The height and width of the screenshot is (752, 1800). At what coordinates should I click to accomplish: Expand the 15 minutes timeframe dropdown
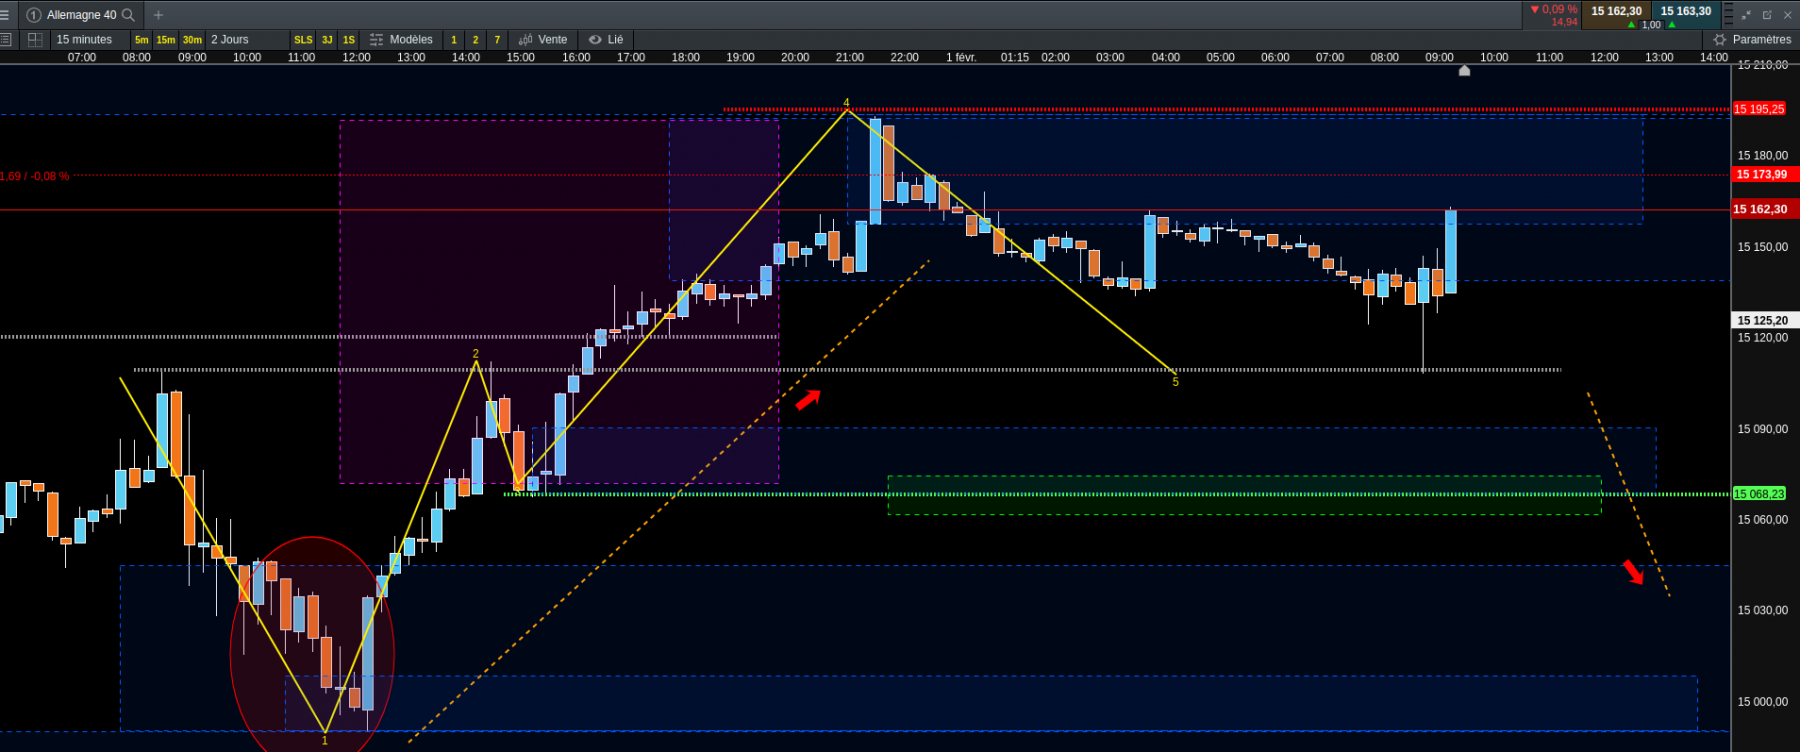(x=84, y=40)
